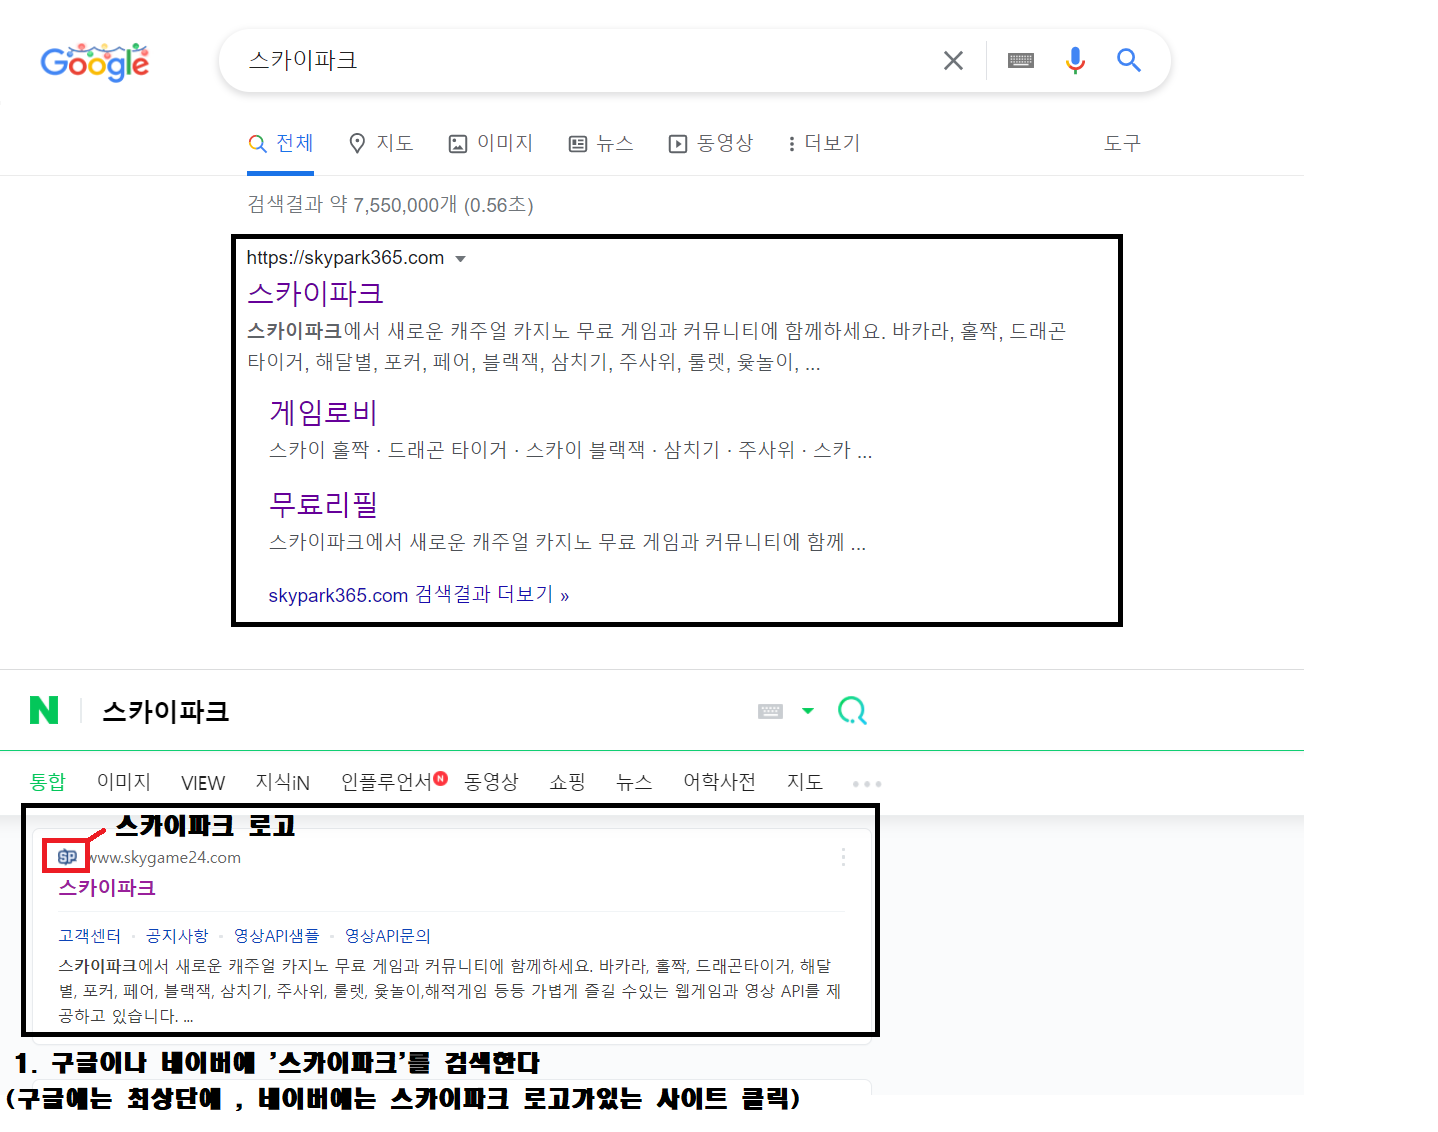Screen dimensions: 1438x1132
Task: Open Naver 지도 tab
Action: (804, 782)
